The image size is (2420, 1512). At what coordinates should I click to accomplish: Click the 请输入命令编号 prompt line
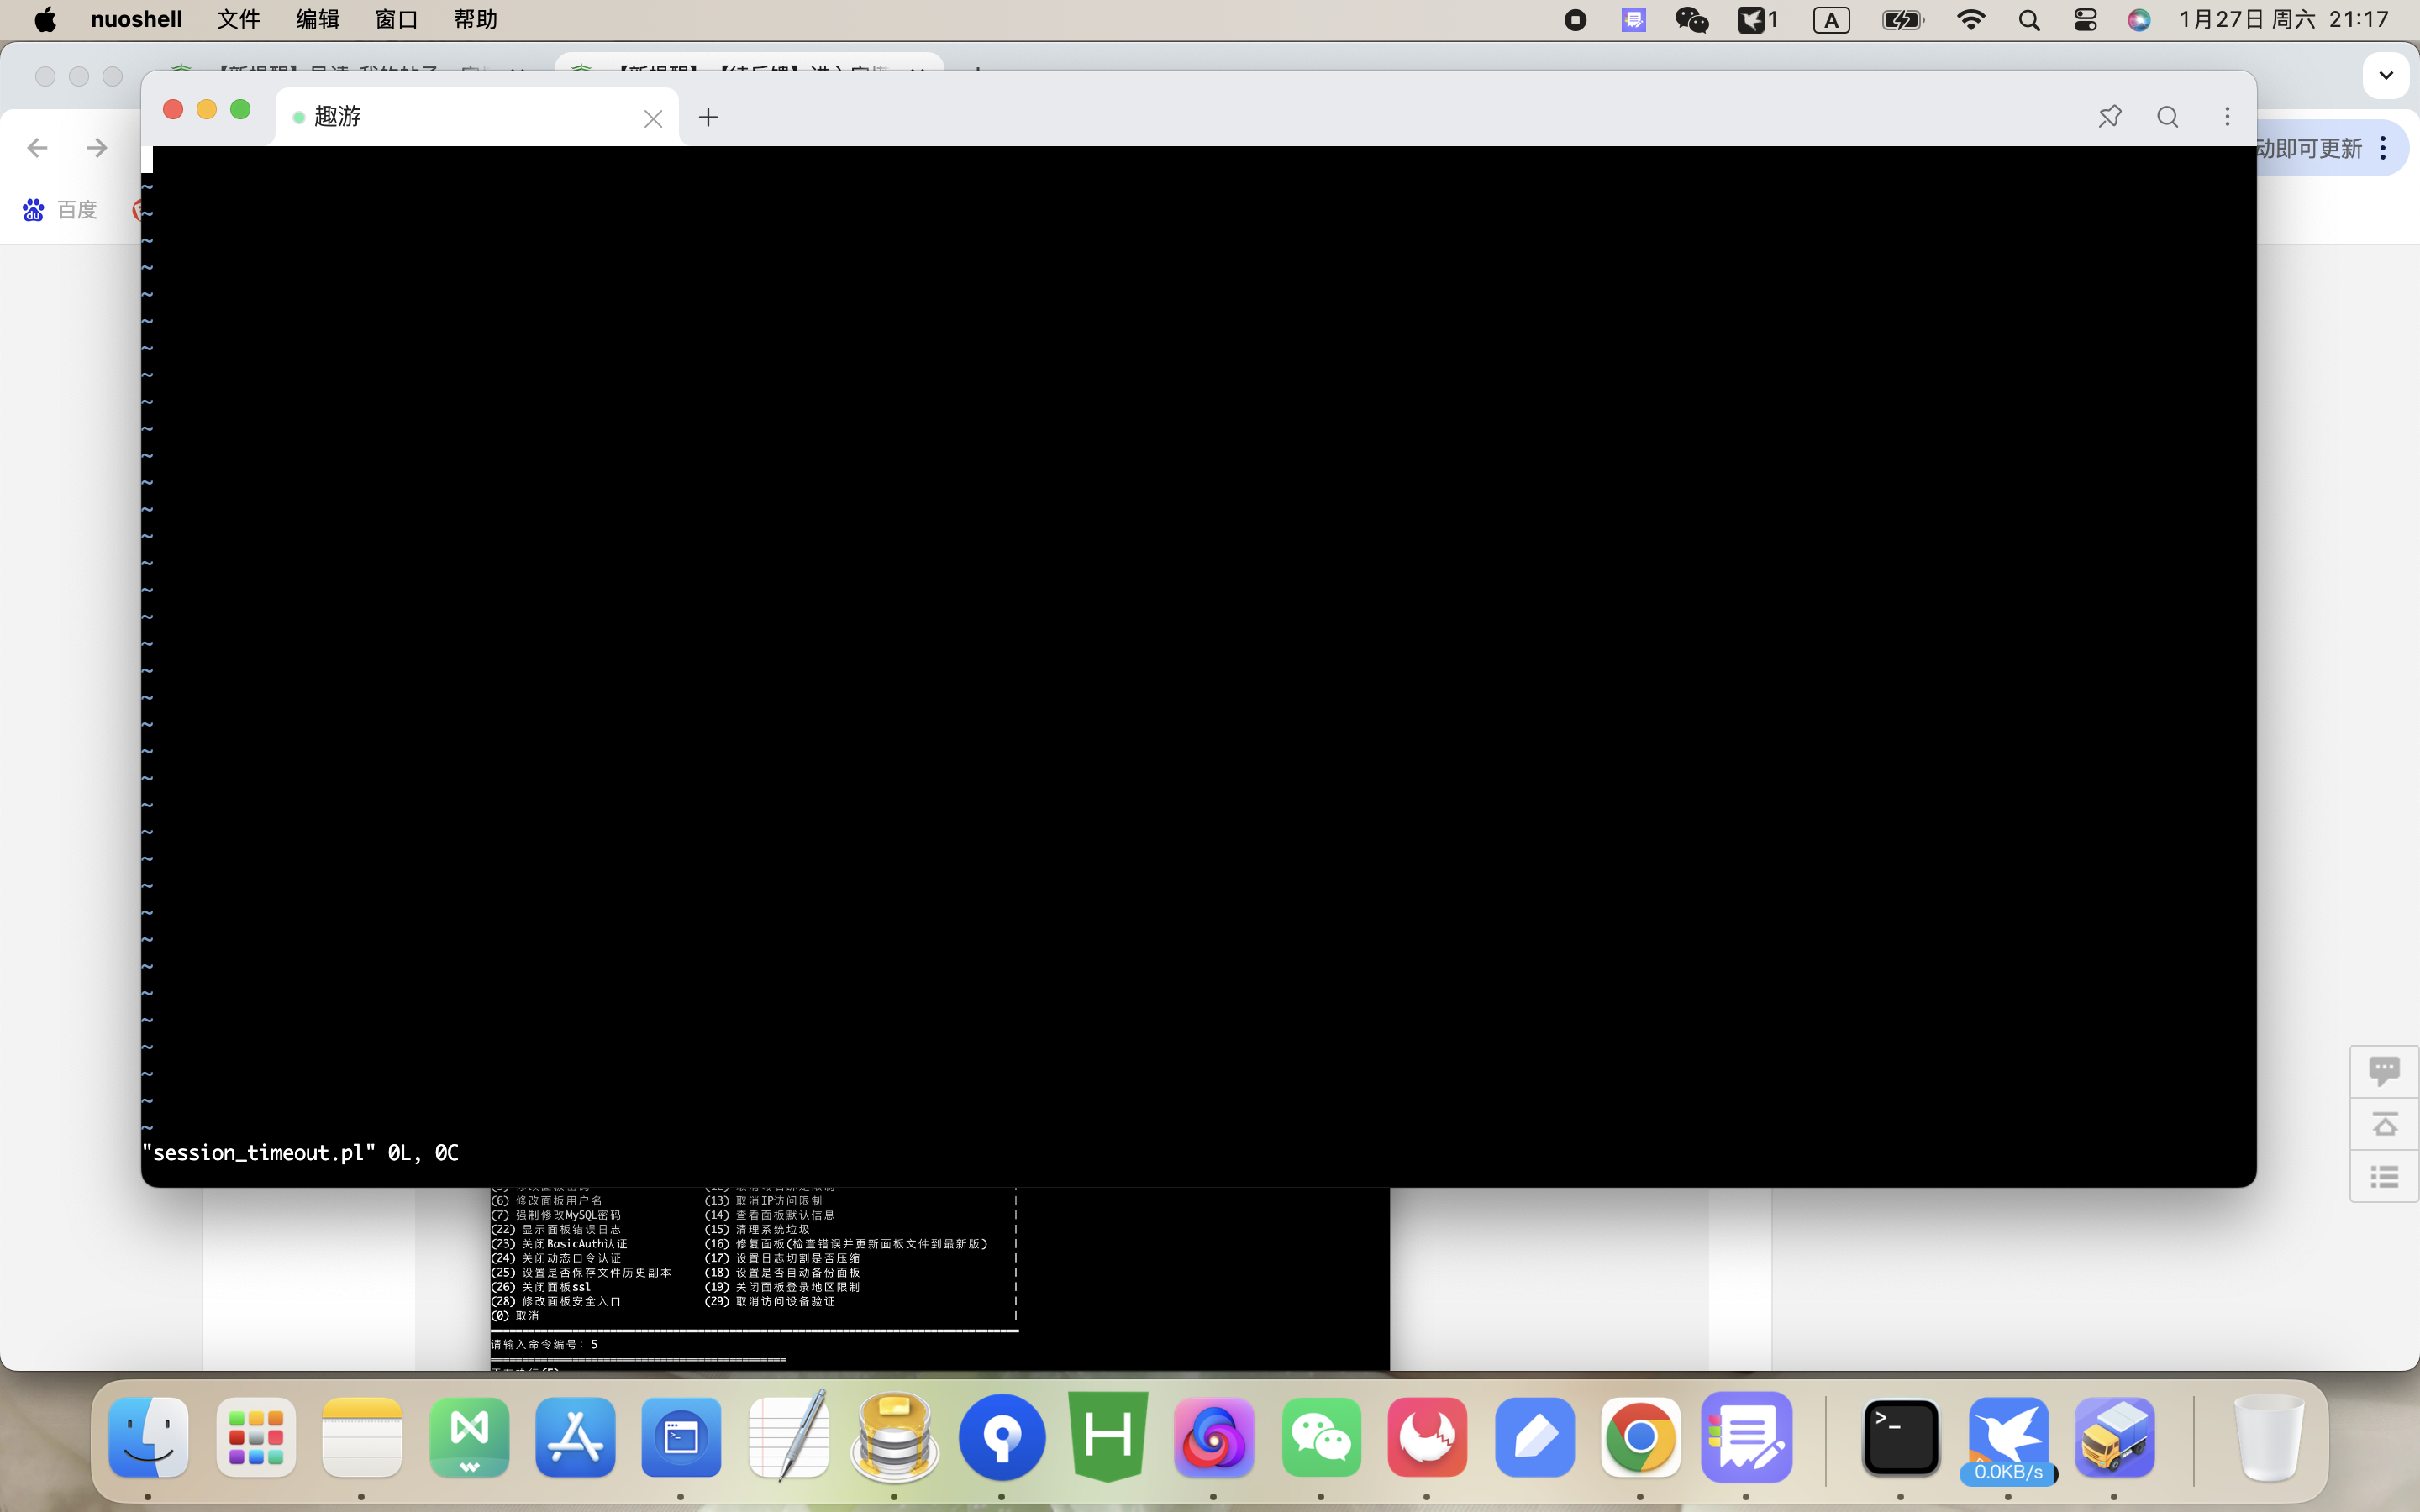544,1344
